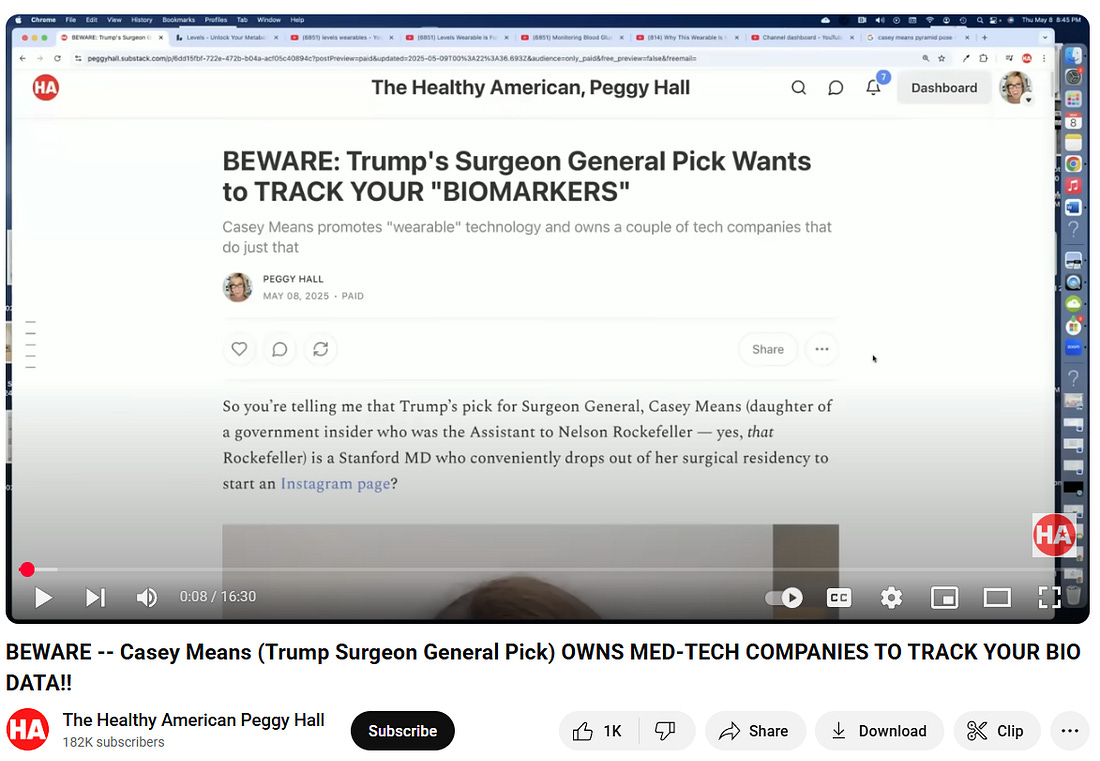Like the post with heart icon

(x=239, y=349)
